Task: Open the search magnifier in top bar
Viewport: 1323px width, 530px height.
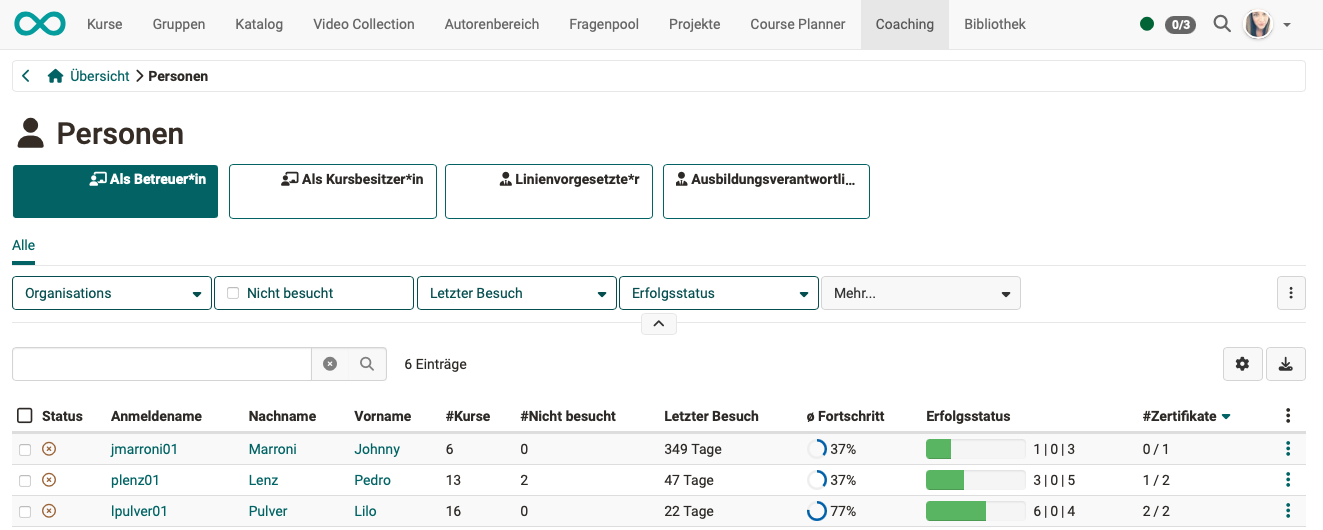Action: click(1221, 24)
